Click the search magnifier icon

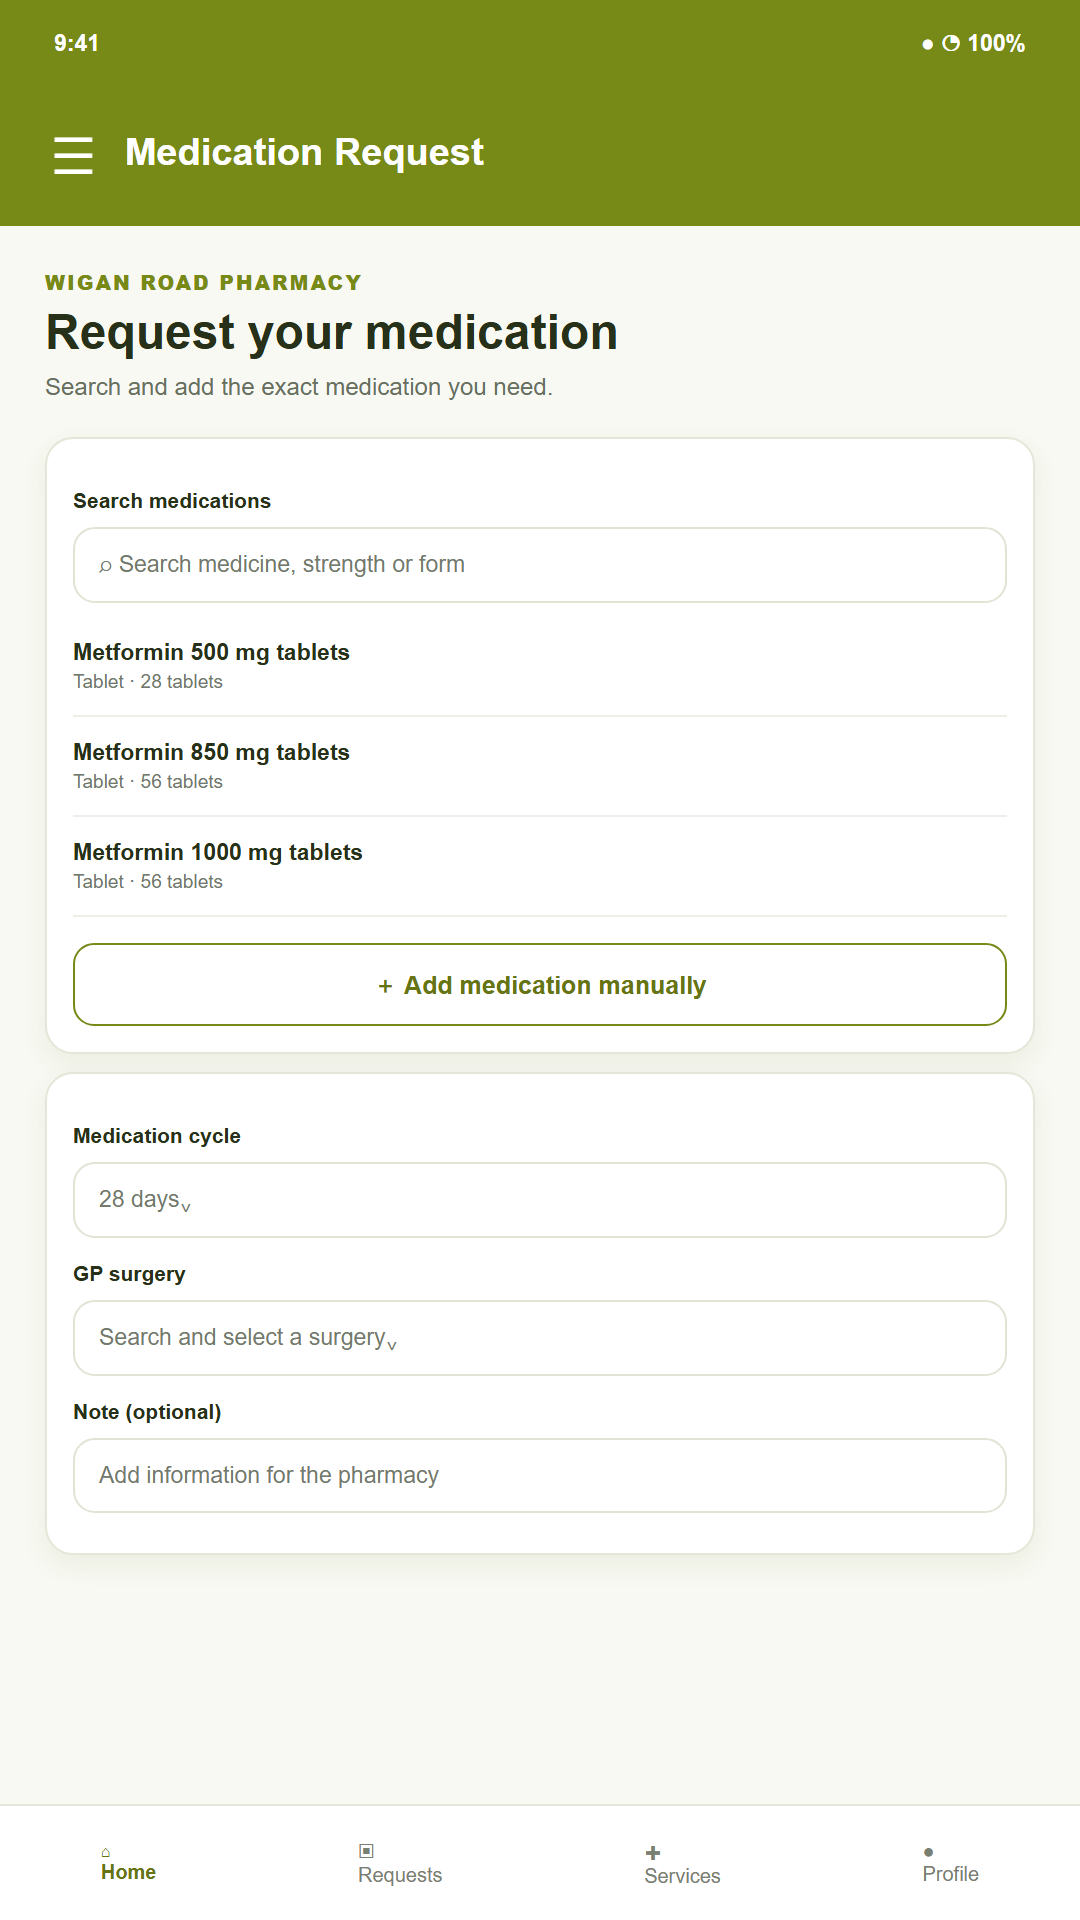point(105,566)
